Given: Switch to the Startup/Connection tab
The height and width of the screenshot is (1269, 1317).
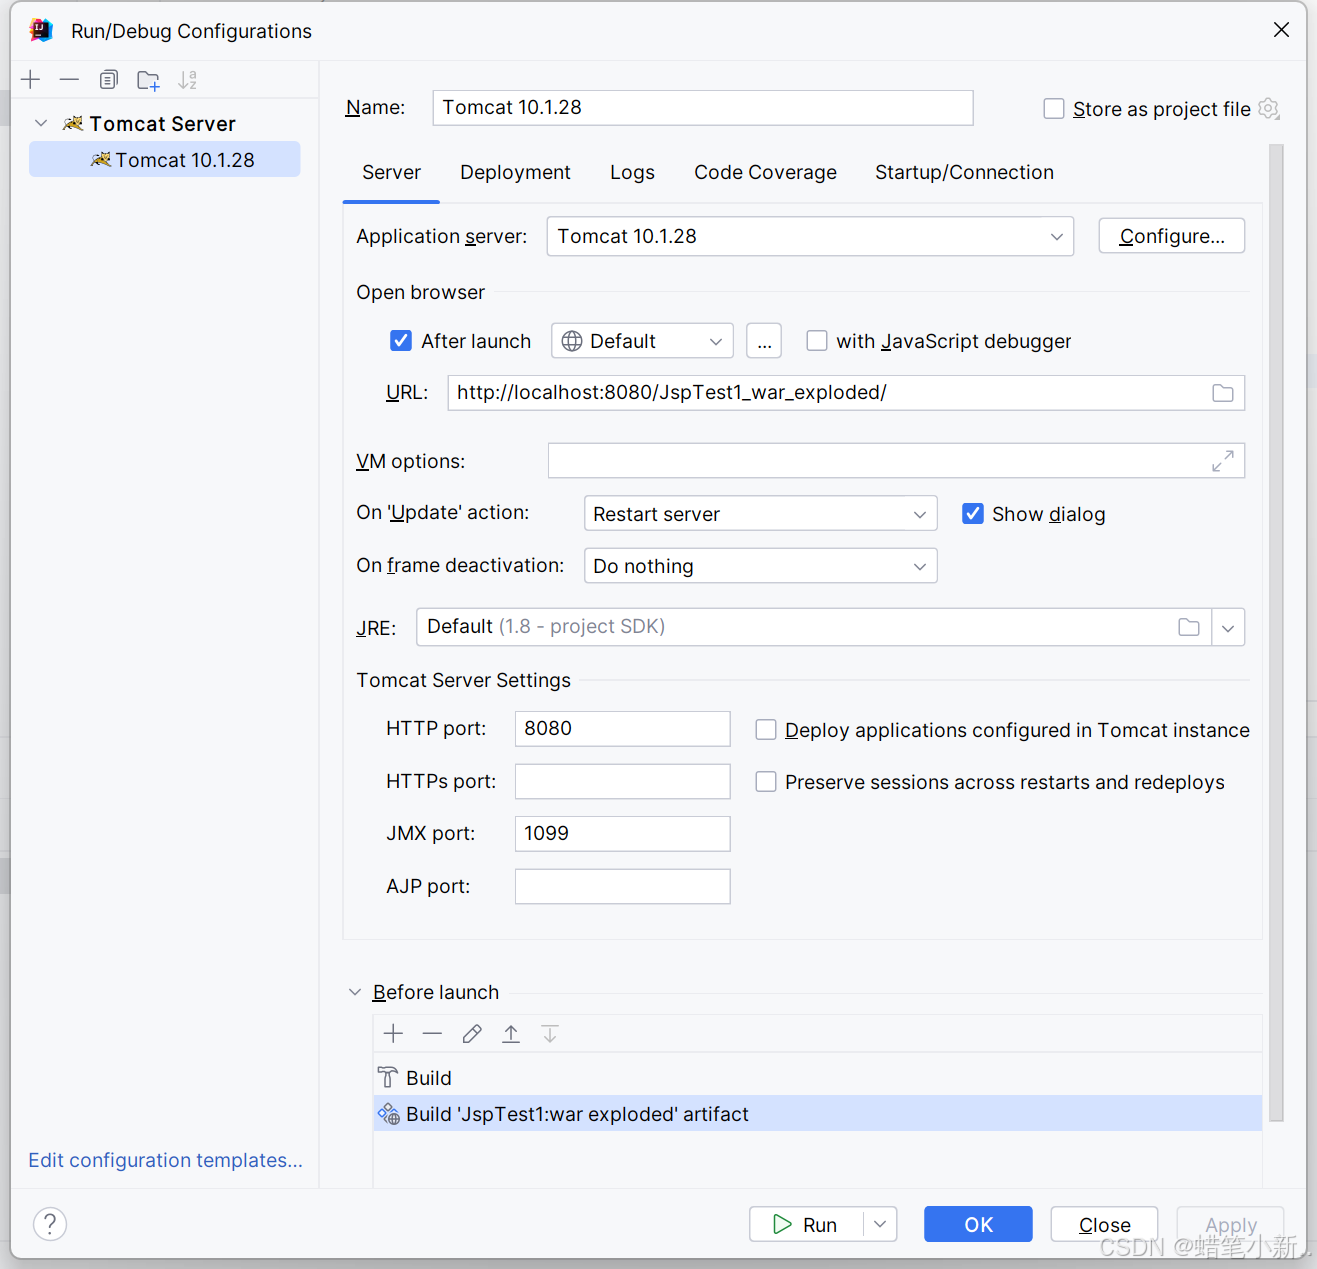Looking at the screenshot, I should (964, 172).
